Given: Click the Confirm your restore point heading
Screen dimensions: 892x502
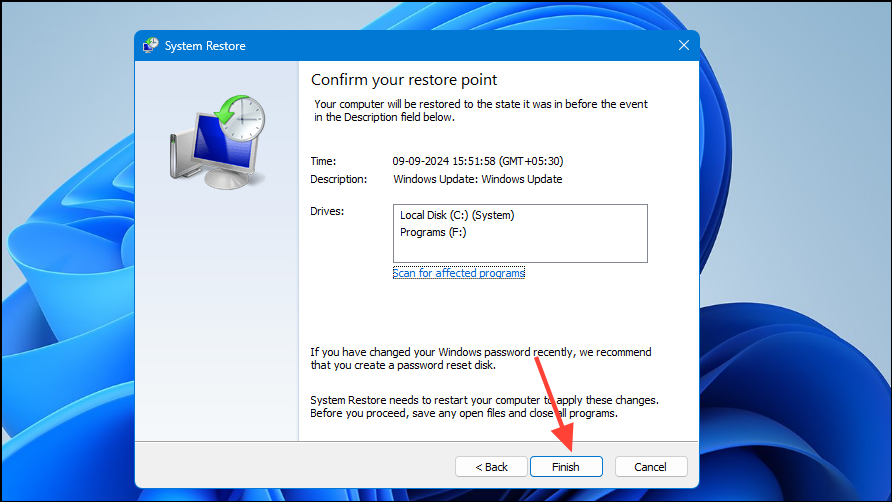Looking at the screenshot, I should pyautogui.click(x=404, y=80).
